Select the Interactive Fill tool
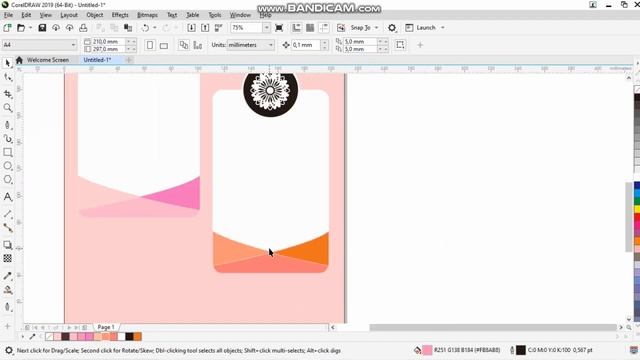640x360 pixels. tap(7, 290)
